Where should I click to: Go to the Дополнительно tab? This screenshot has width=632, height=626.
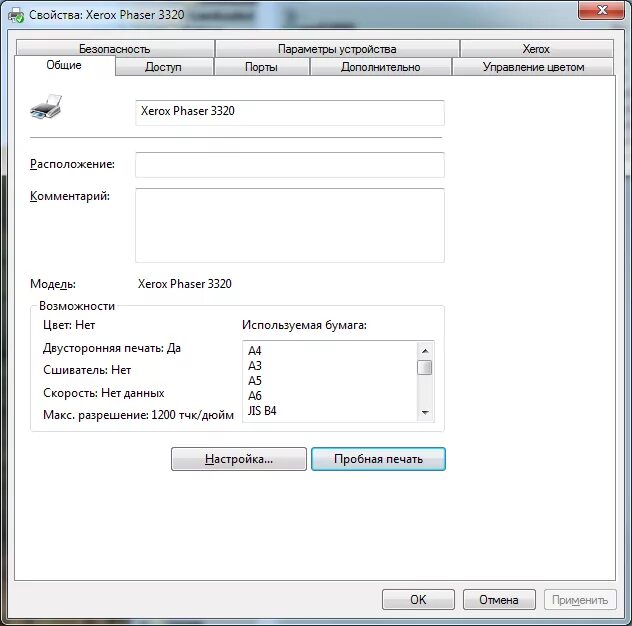[380, 67]
